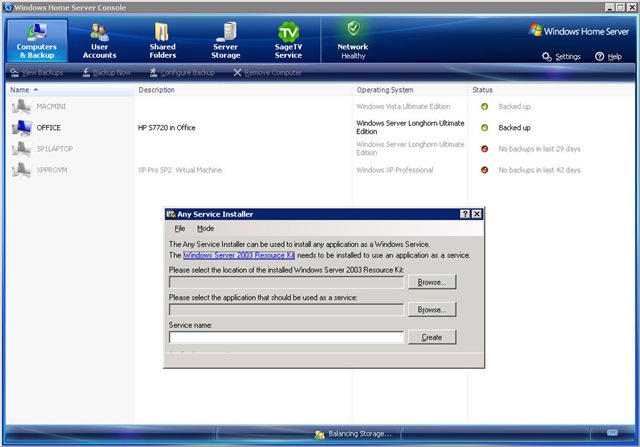Close the Any Service Installer dialog
The height and width of the screenshot is (447, 640).
tap(476, 214)
